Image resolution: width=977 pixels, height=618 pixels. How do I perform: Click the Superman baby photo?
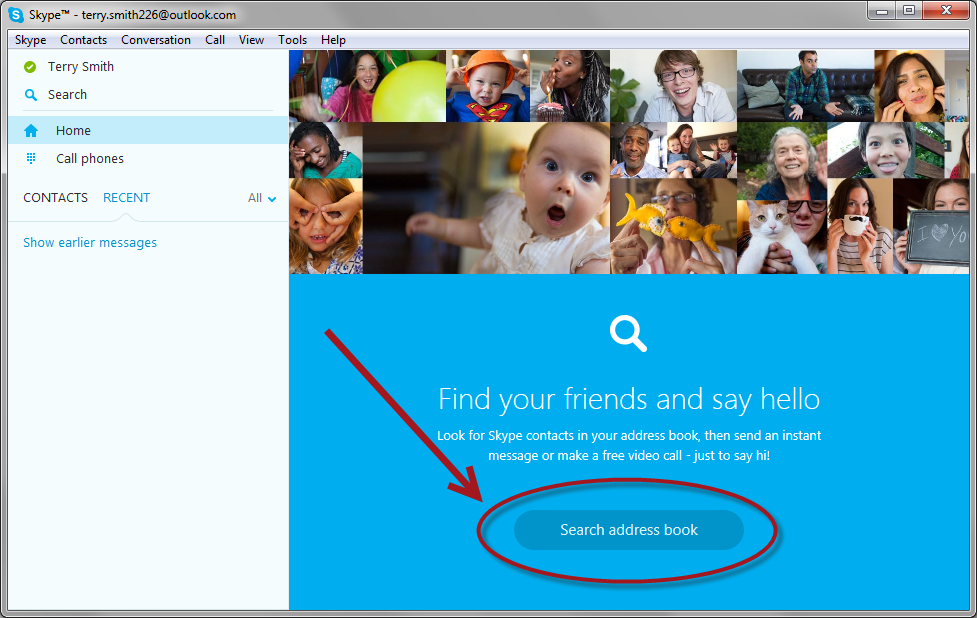[x=488, y=86]
